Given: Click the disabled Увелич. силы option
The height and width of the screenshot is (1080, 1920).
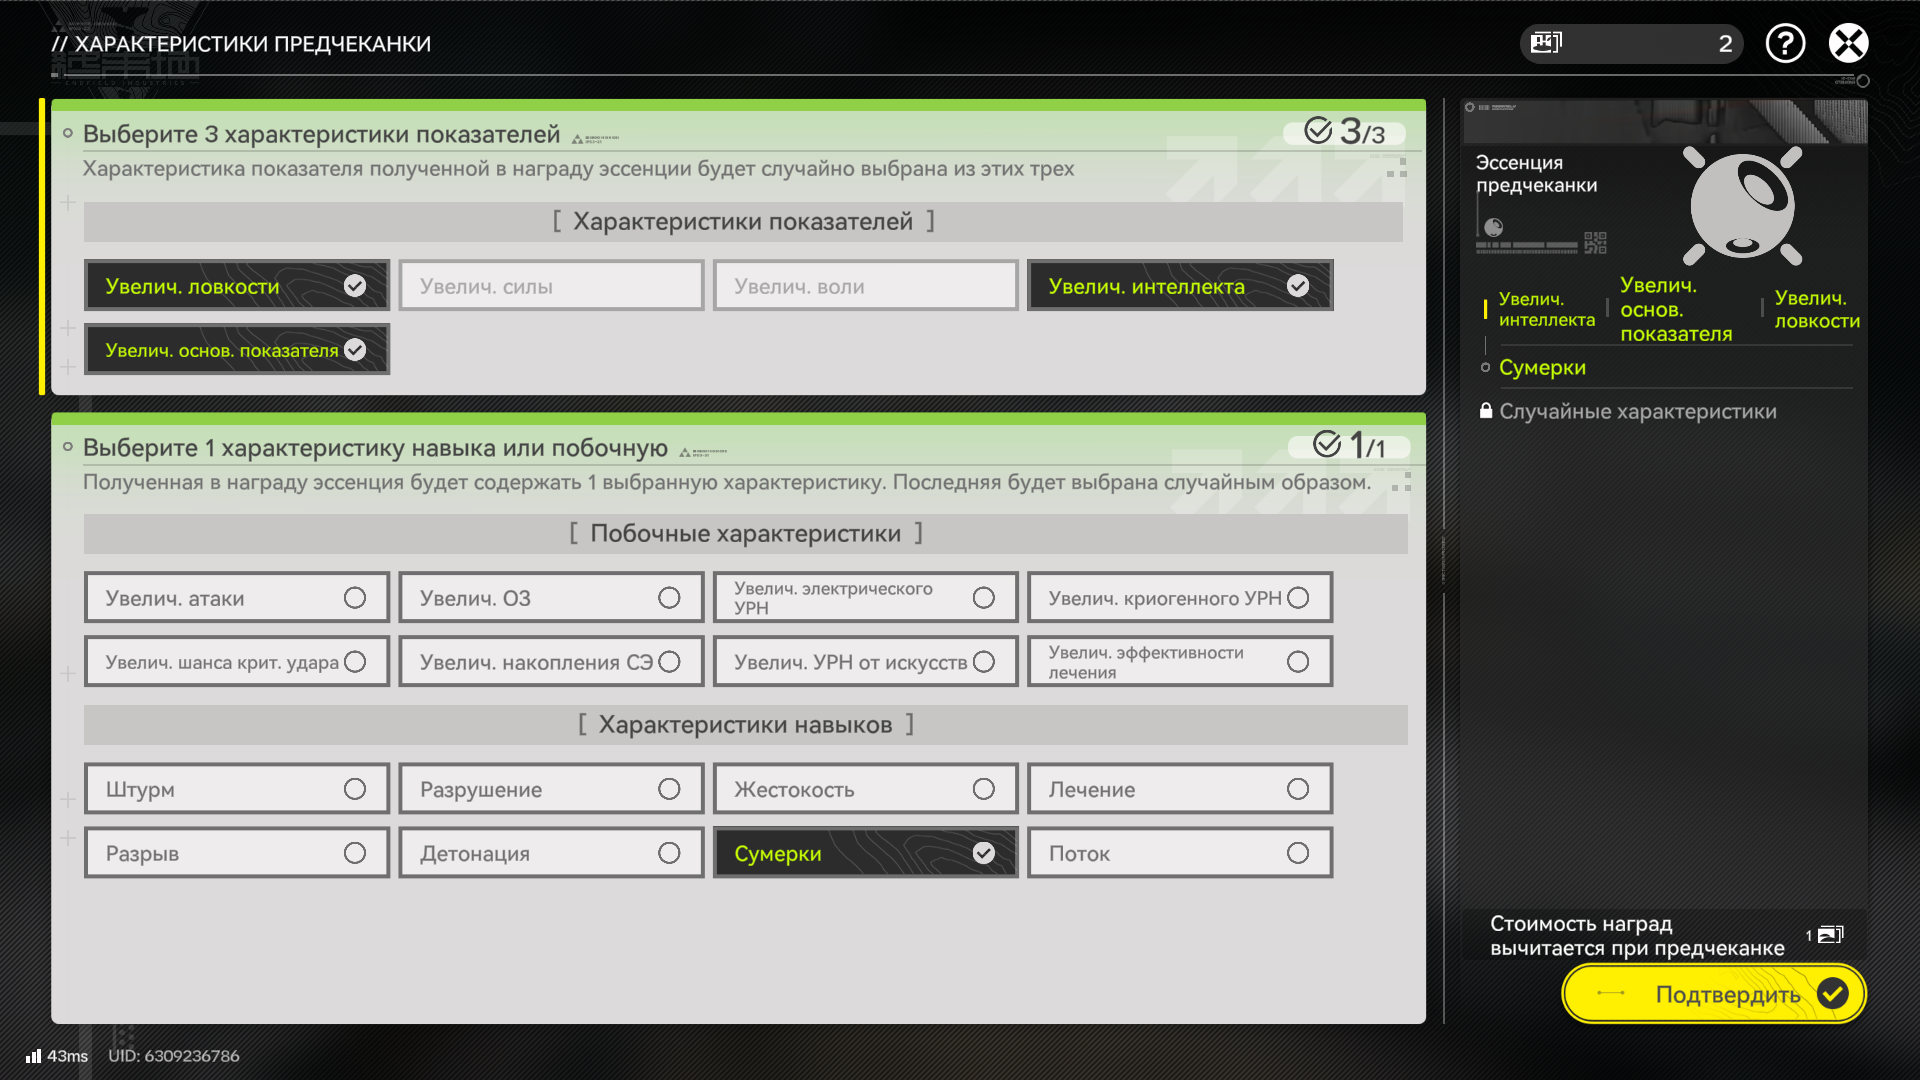Looking at the screenshot, I should [551, 286].
